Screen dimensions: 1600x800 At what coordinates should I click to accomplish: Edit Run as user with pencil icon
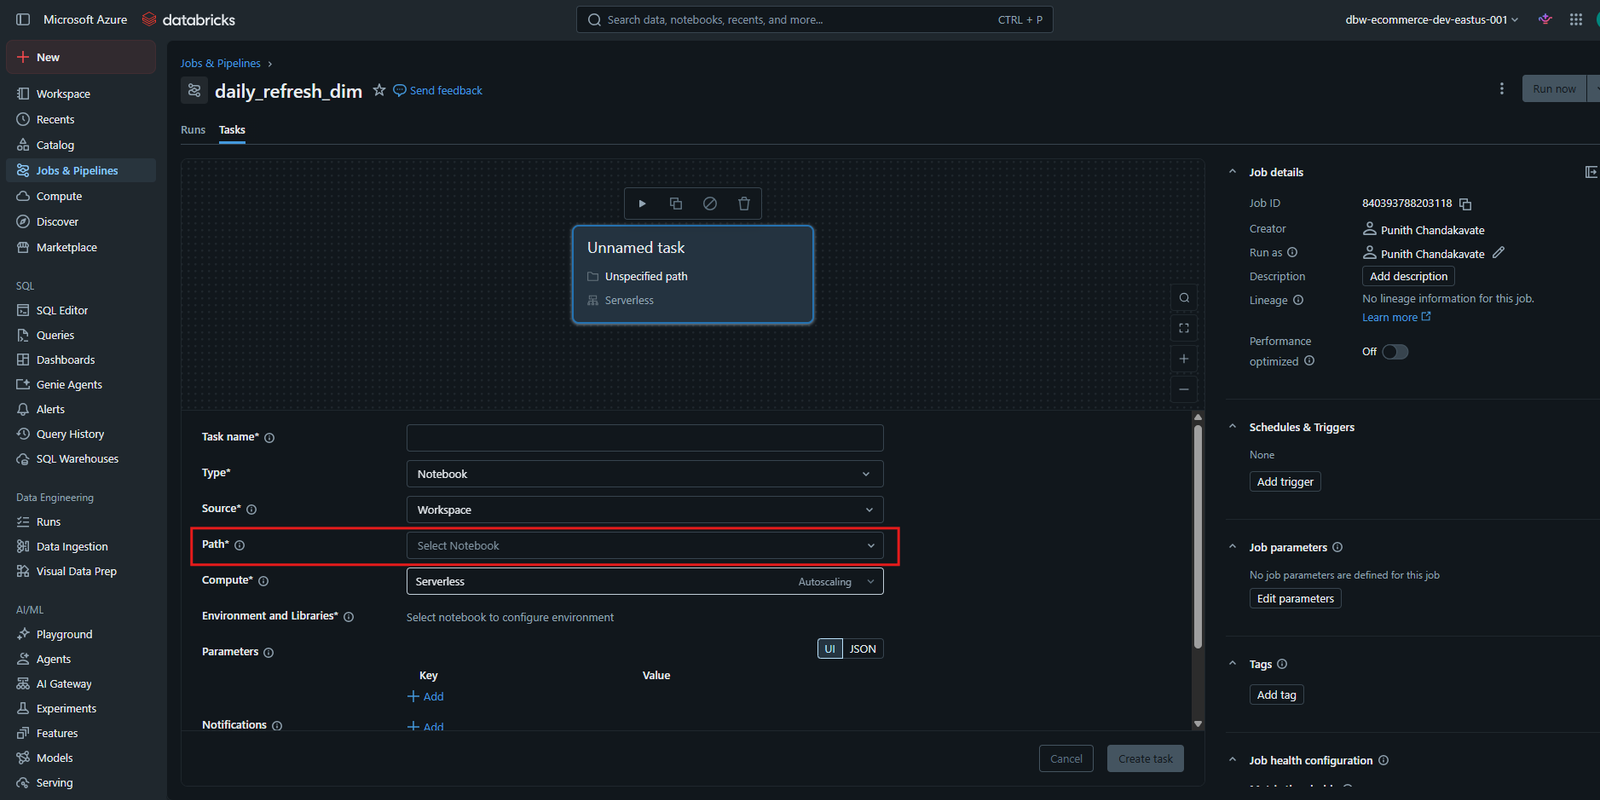click(1498, 253)
